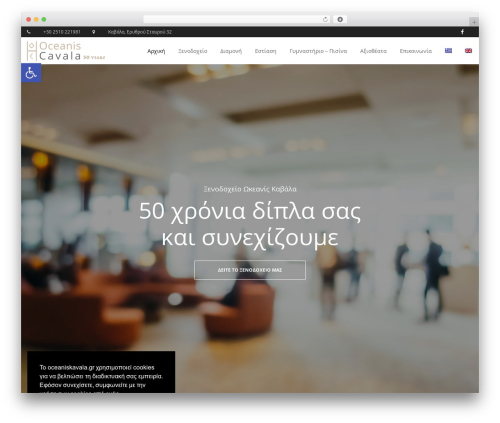This screenshot has width=500, height=423.
Task: Switch language with the Greek flag
Action: coord(448,51)
